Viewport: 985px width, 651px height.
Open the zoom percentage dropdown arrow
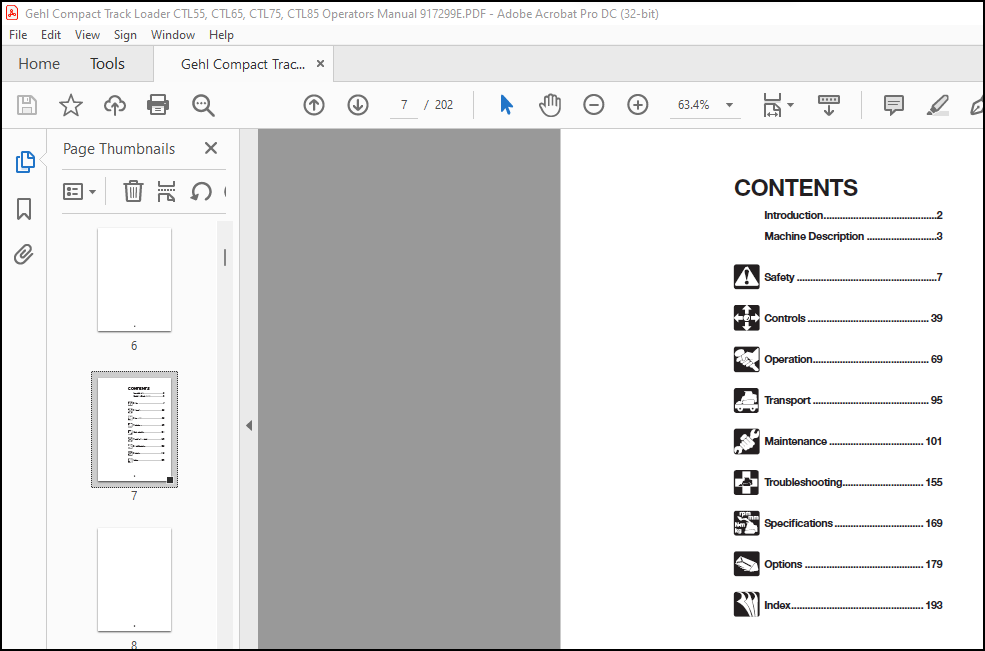point(729,105)
